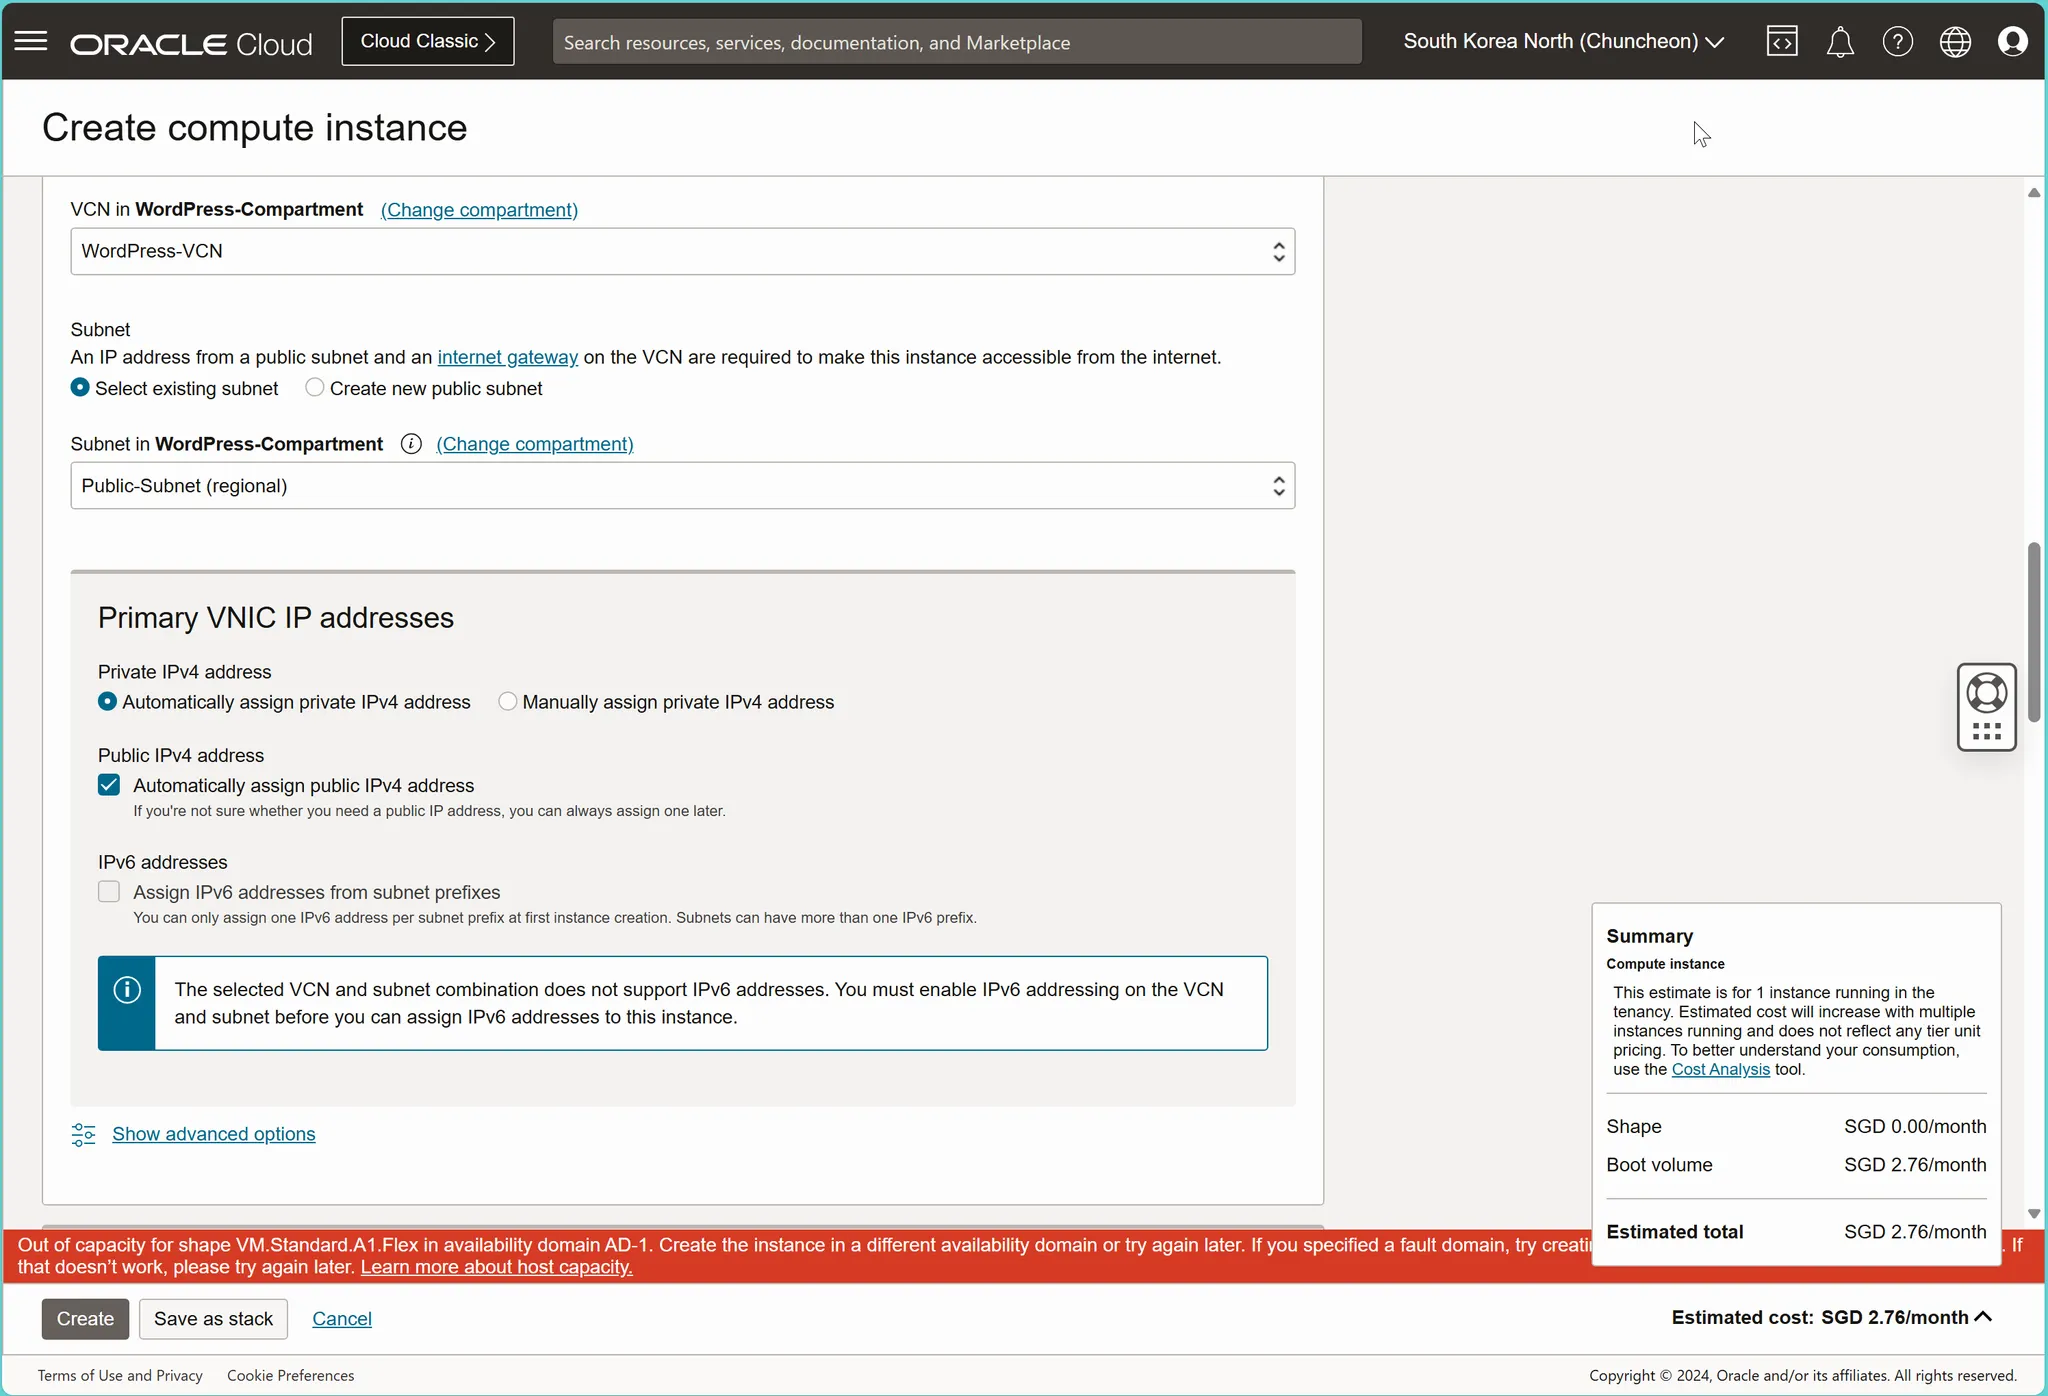
Task: Open the Public-Subnet (regional) dropdown
Action: coord(682,486)
